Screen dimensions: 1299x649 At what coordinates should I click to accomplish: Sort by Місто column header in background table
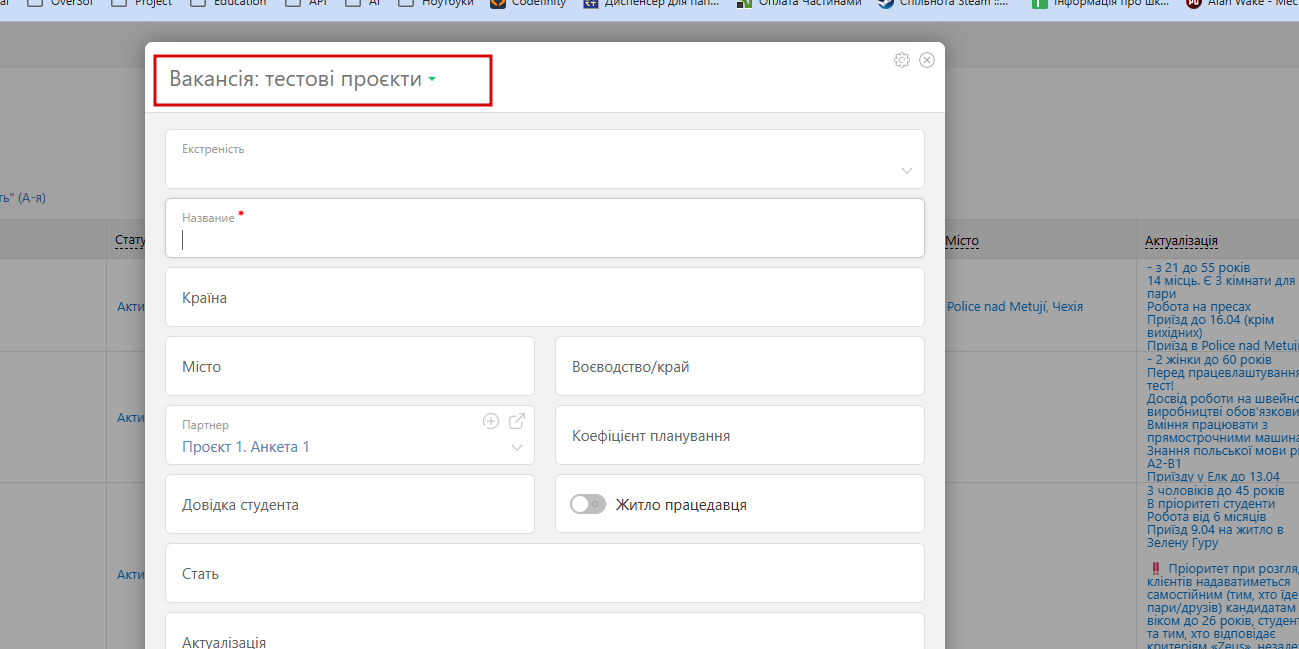point(962,241)
